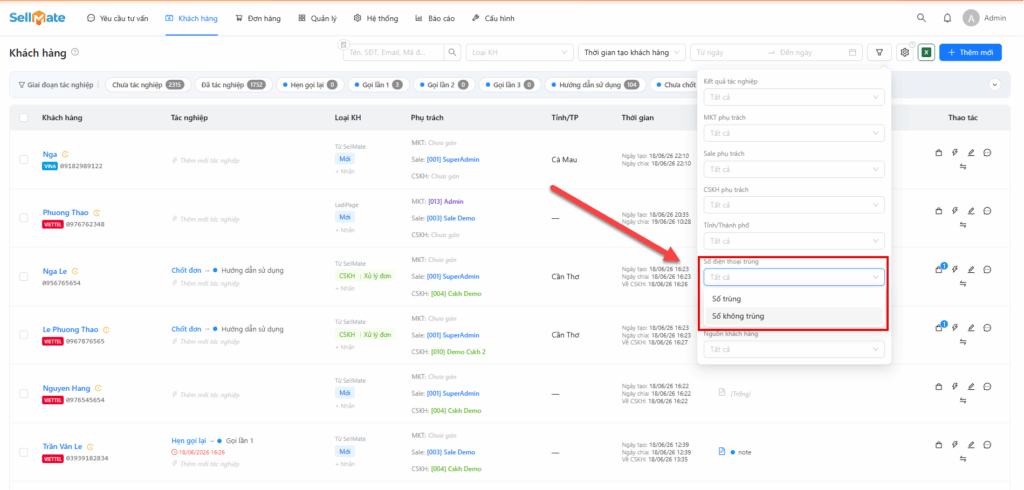
Task: Click the lightning action icon for Nga
Action: pyautogui.click(x=955, y=153)
